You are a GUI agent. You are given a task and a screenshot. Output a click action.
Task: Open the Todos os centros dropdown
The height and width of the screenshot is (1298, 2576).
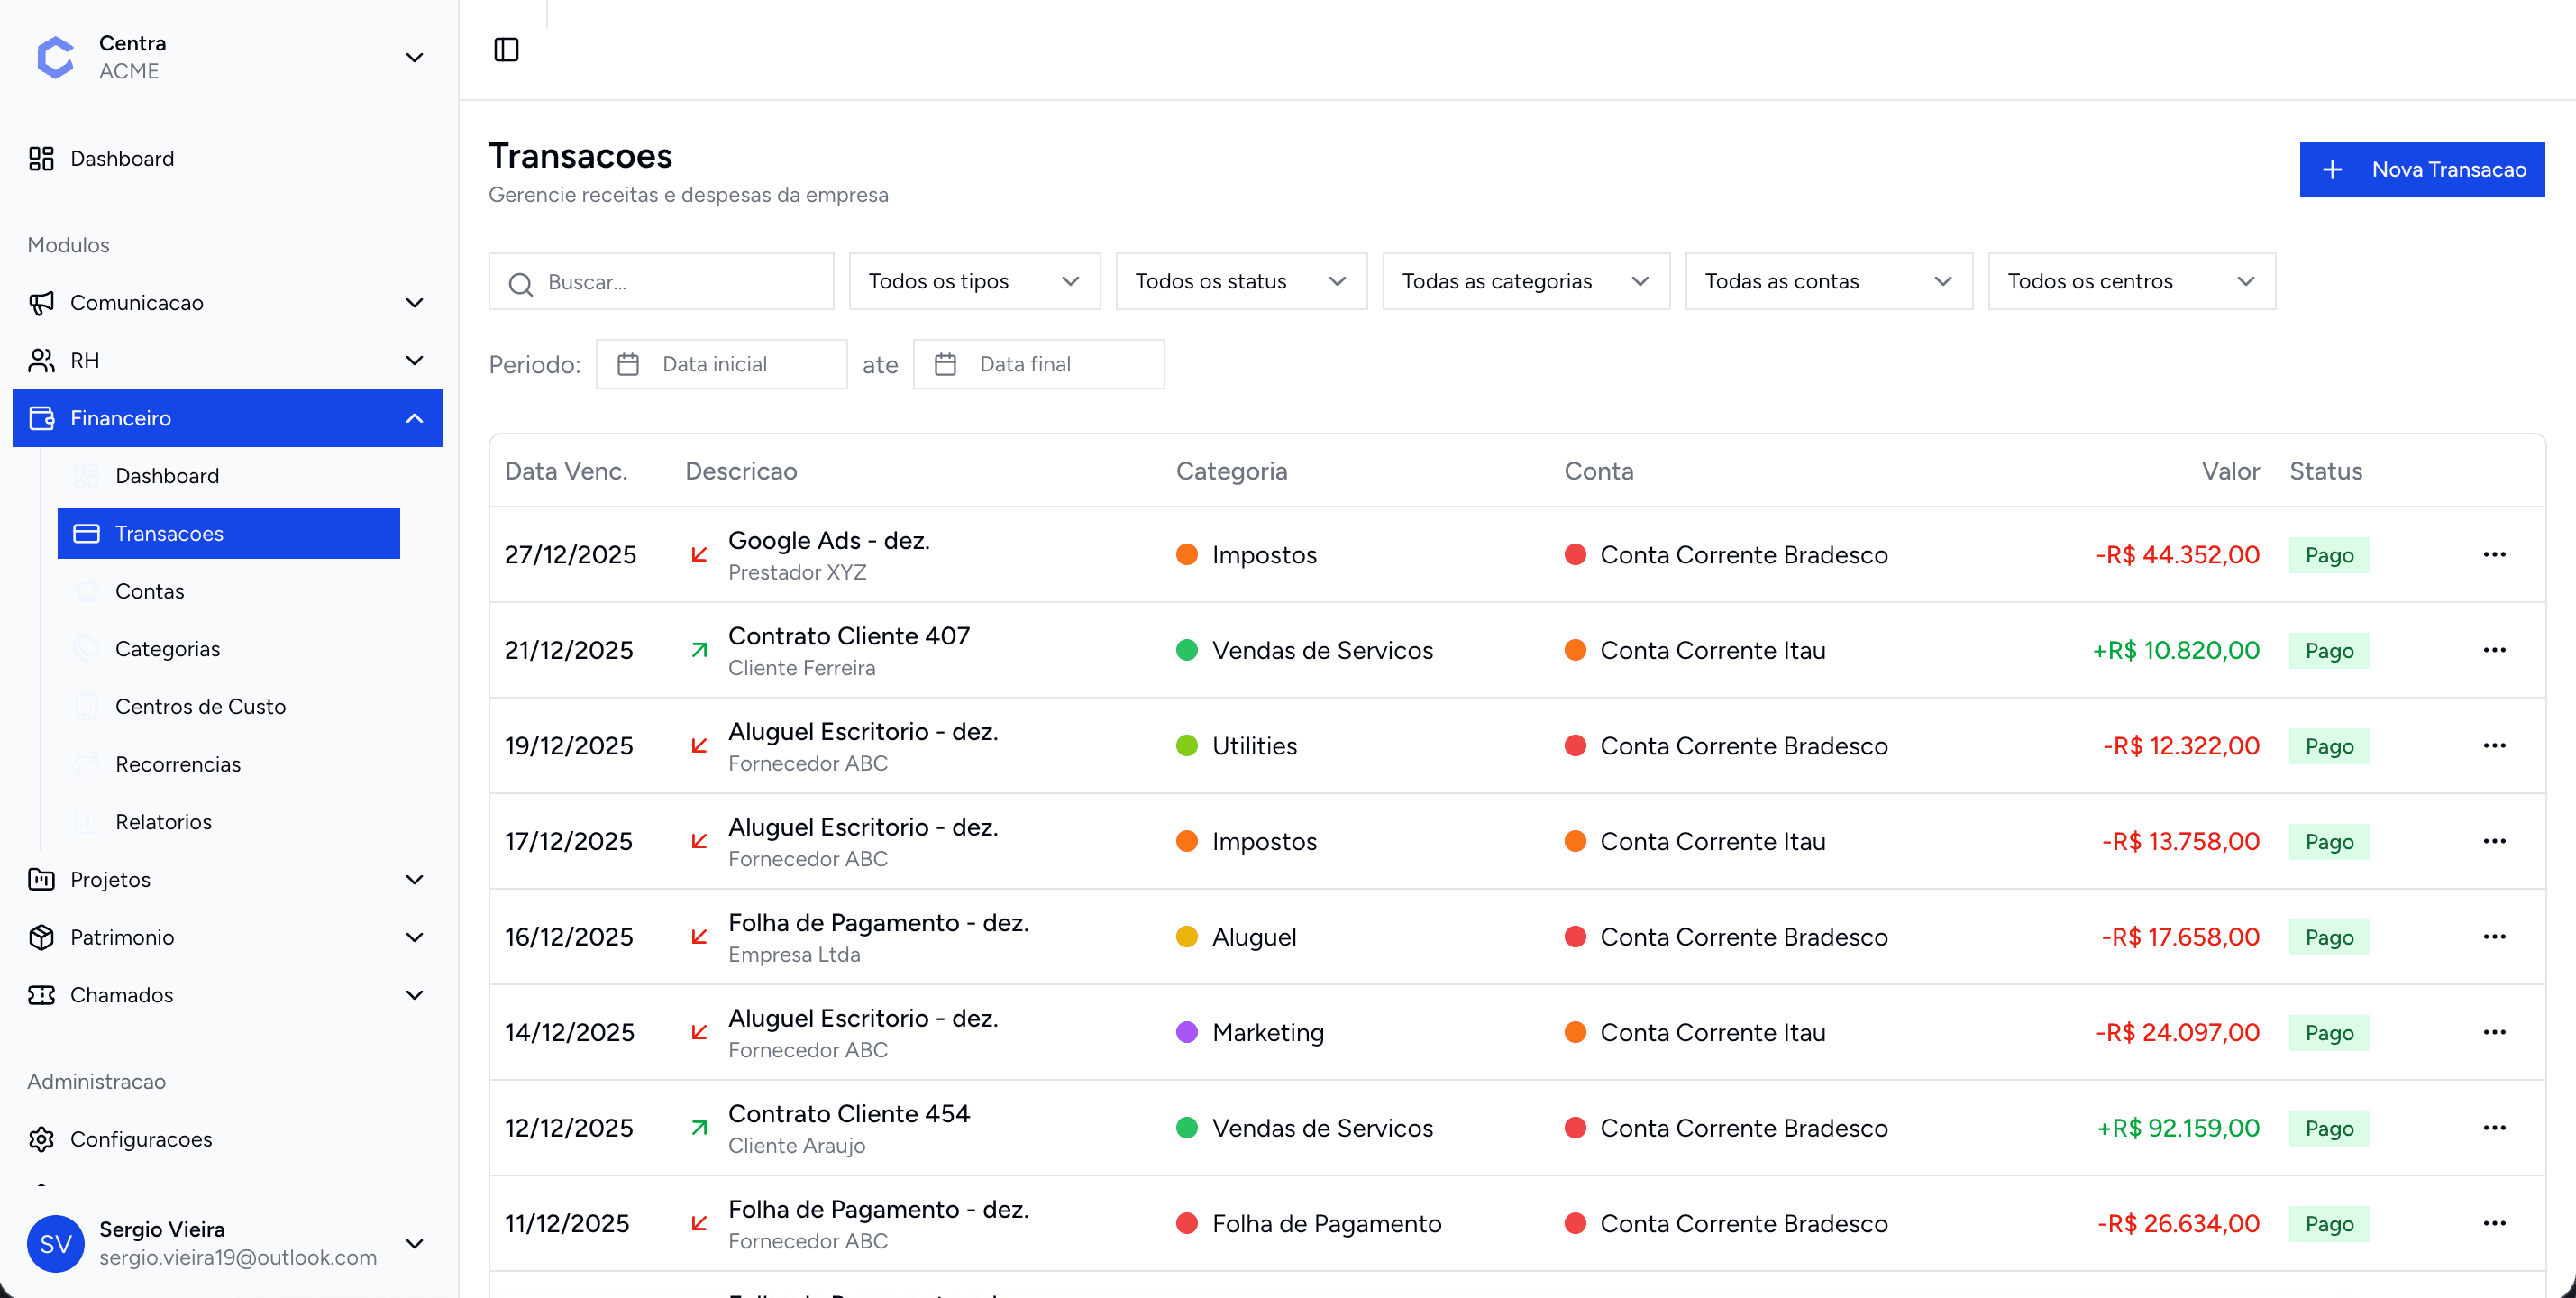pyautogui.click(x=2131, y=281)
